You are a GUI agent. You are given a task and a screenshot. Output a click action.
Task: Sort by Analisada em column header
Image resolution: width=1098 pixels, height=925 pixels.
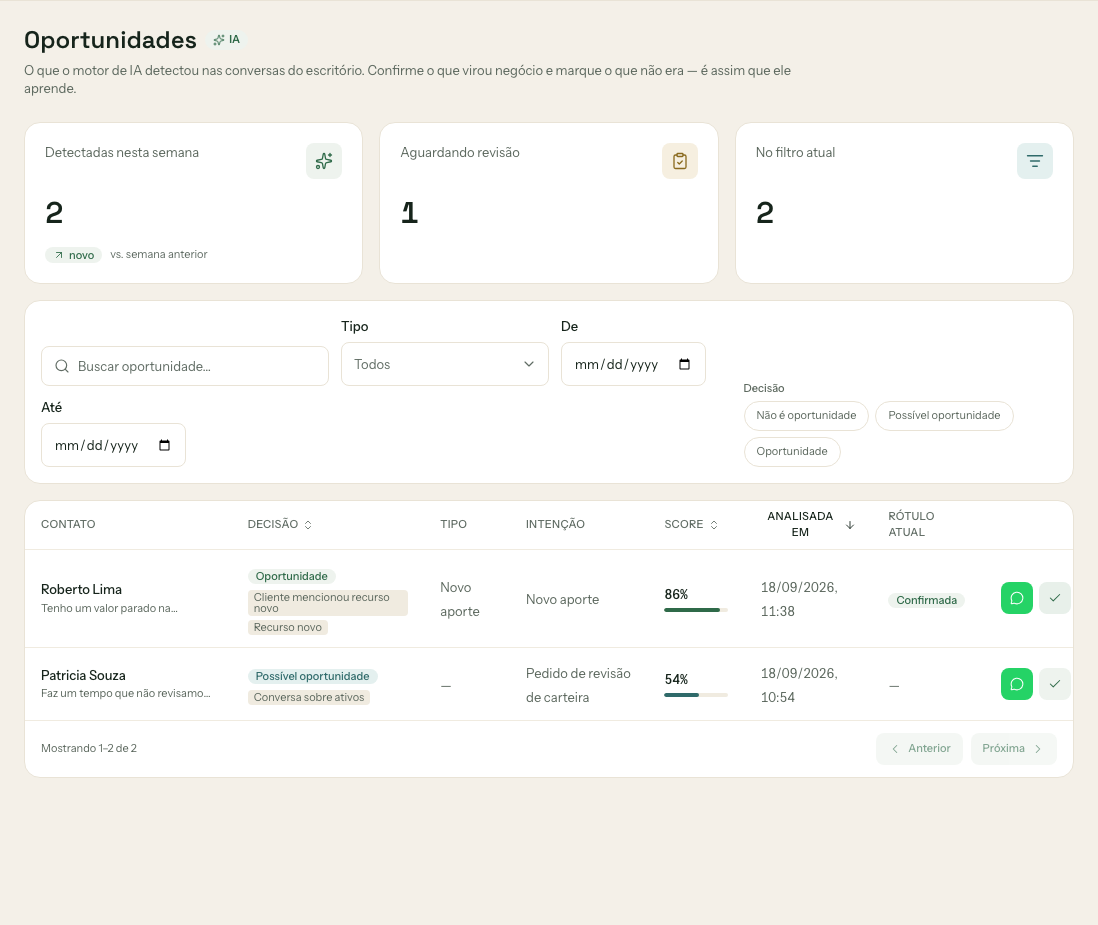(810, 524)
